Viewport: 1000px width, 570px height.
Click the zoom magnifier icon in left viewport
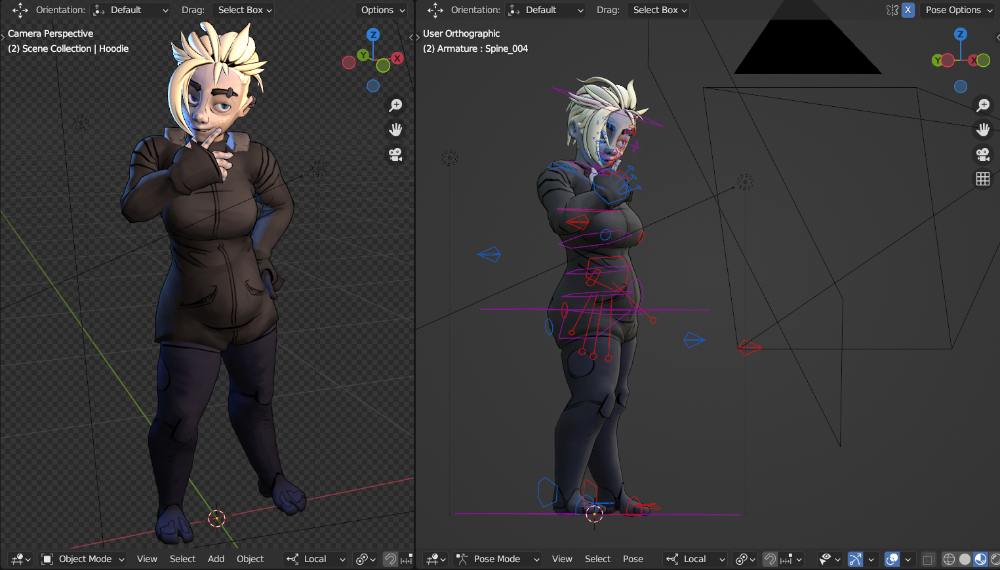click(395, 105)
